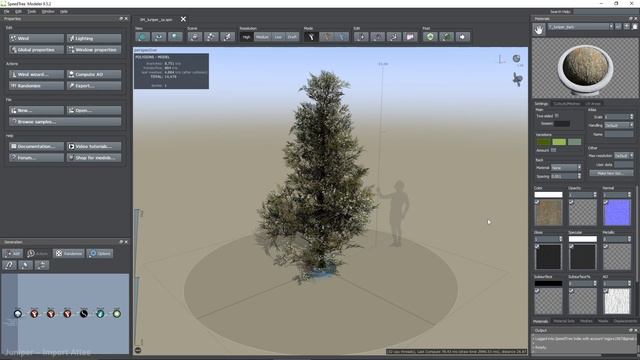The image size is (640, 360).
Task: Click the blue Normal map thumbnail
Action: pyautogui.click(x=617, y=212)
